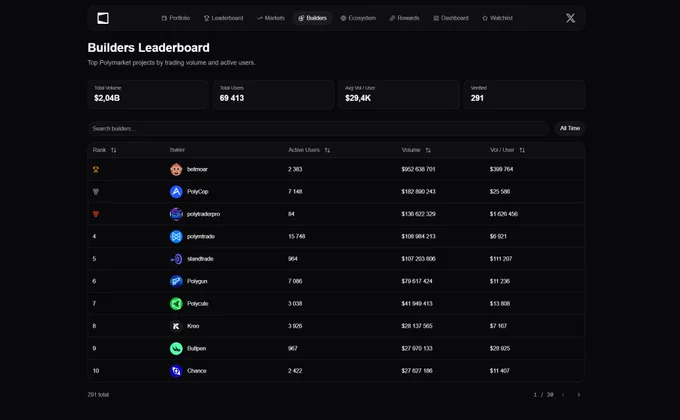Open the Watchlist tab
Viewport: 680px width, 420px height.
(x=497, y=18)
